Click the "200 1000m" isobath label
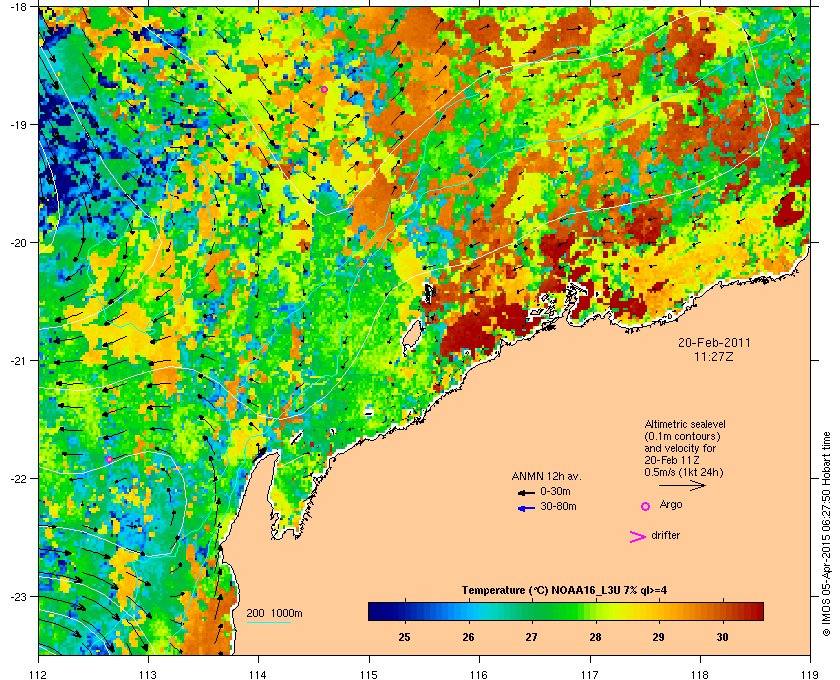The image size is (840, 680). pos(274,614)
